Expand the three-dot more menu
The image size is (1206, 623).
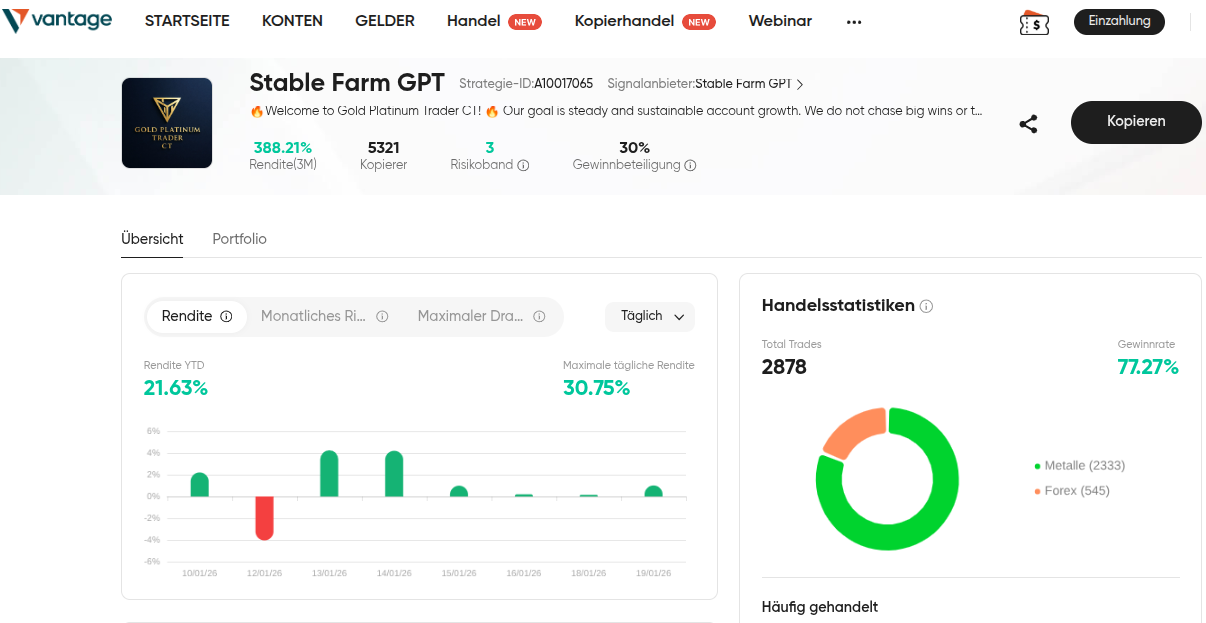[853, 22]
